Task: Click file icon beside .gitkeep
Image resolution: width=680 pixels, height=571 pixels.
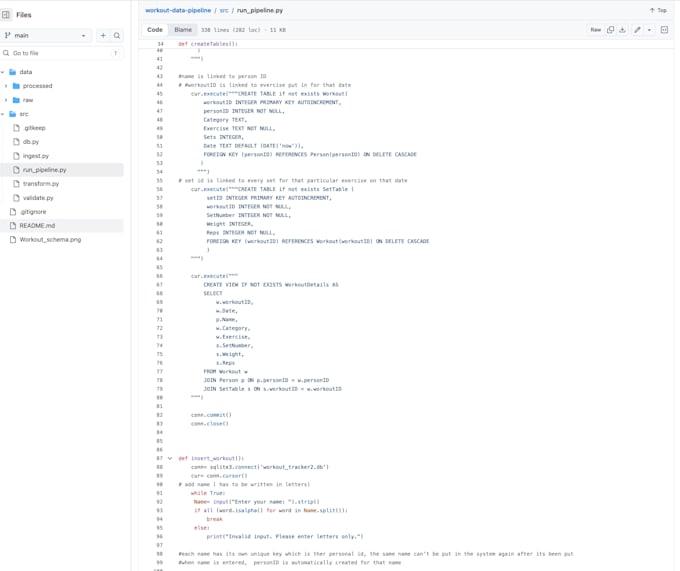Action: pos(16,128)
